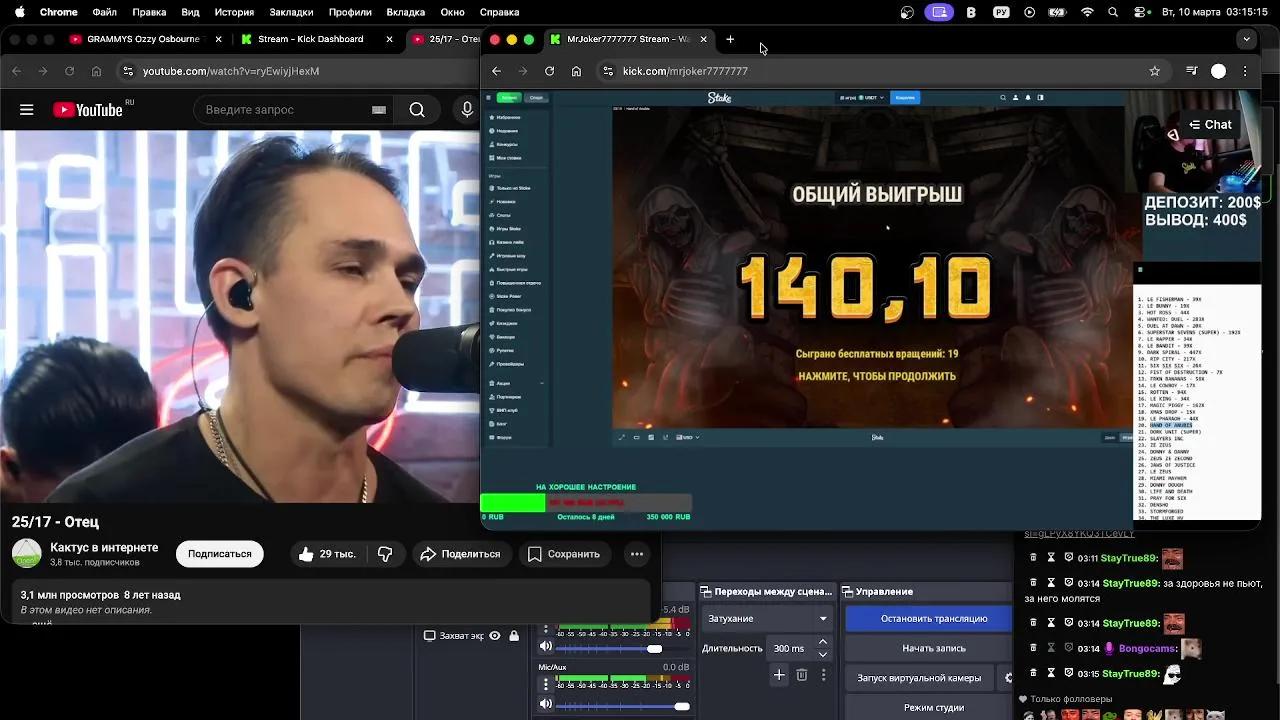Open the YouTube more actions ellipsis
Viewport: 1280px width, 720px height.
point(636,554)
